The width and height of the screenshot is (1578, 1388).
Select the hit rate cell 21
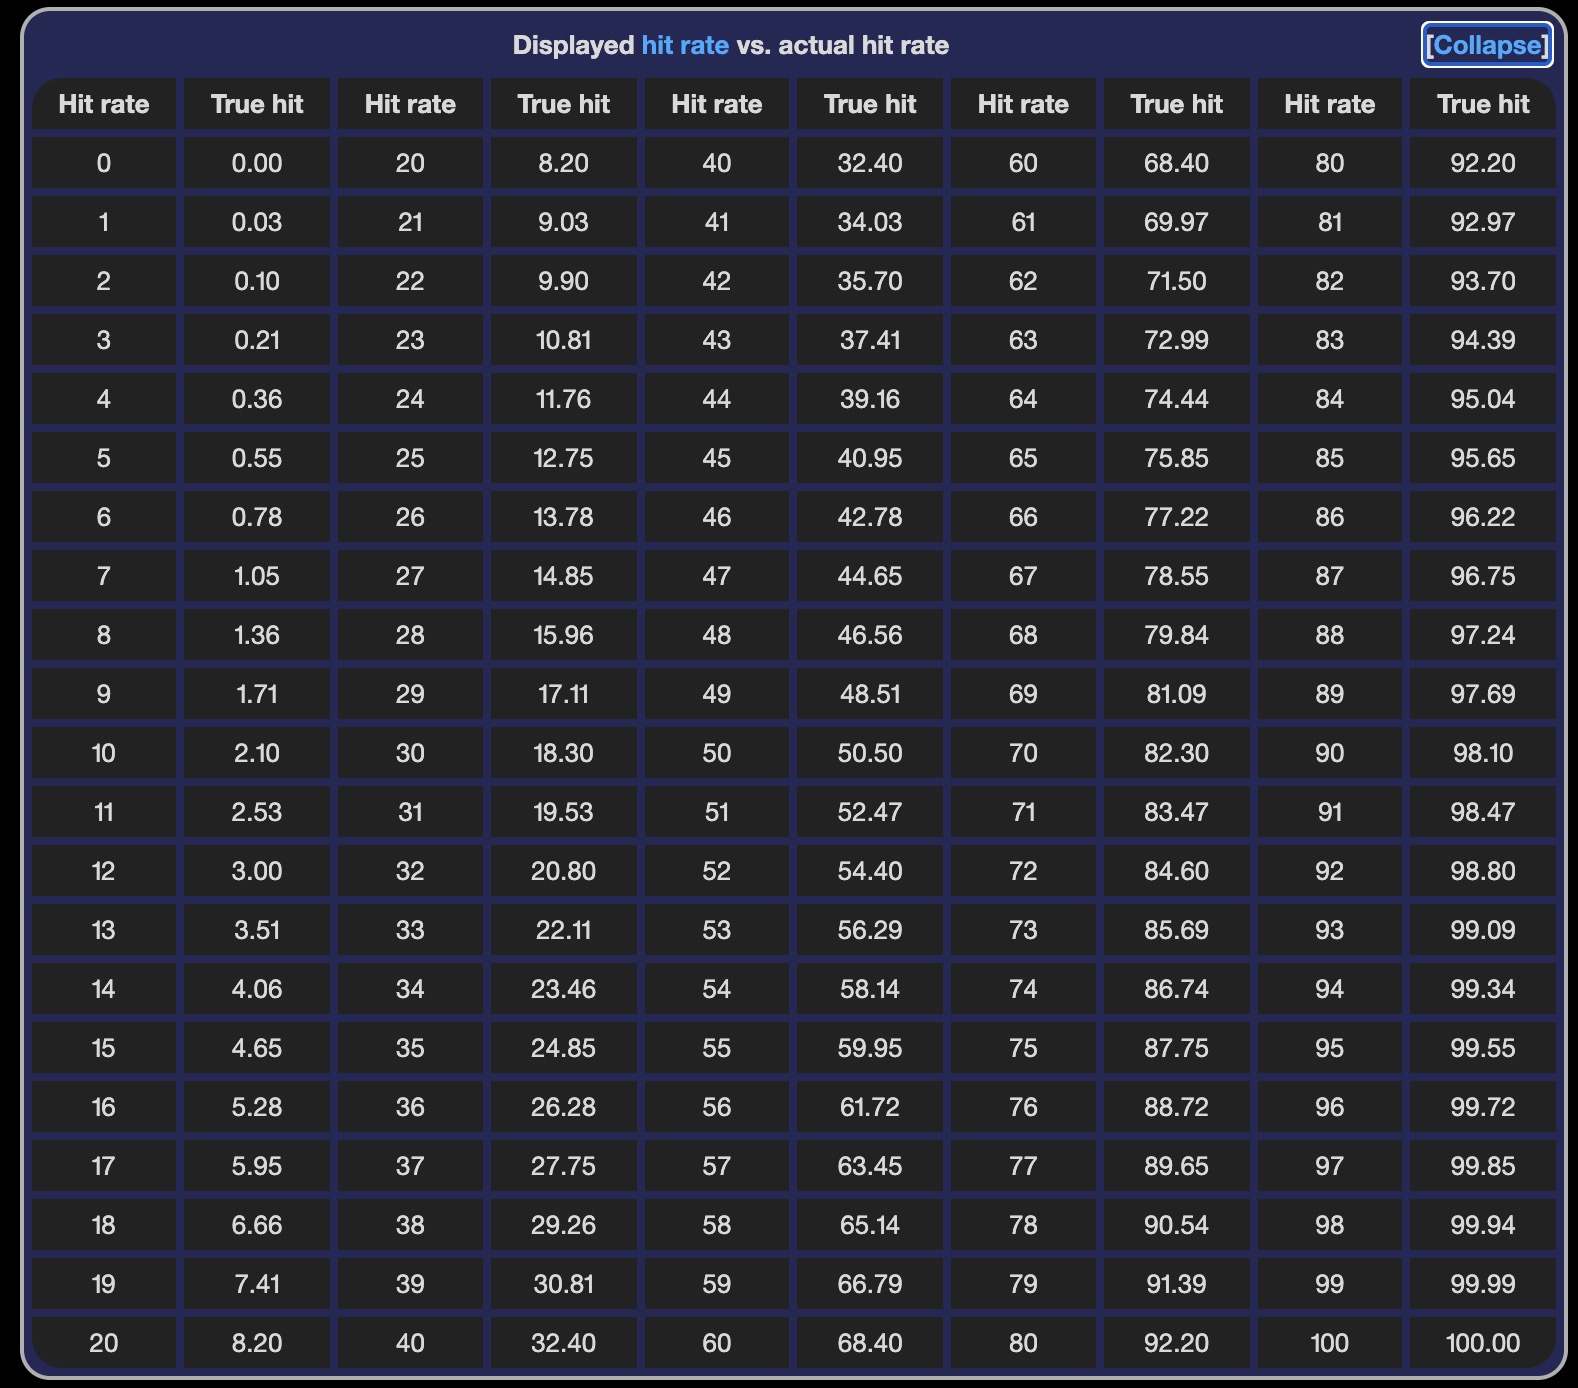pyautogui.click(x=410, y=222)
